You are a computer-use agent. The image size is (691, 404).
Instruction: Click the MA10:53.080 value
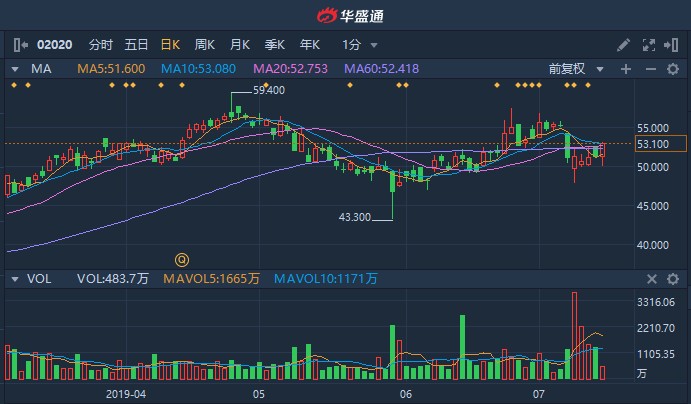(198, 69)
